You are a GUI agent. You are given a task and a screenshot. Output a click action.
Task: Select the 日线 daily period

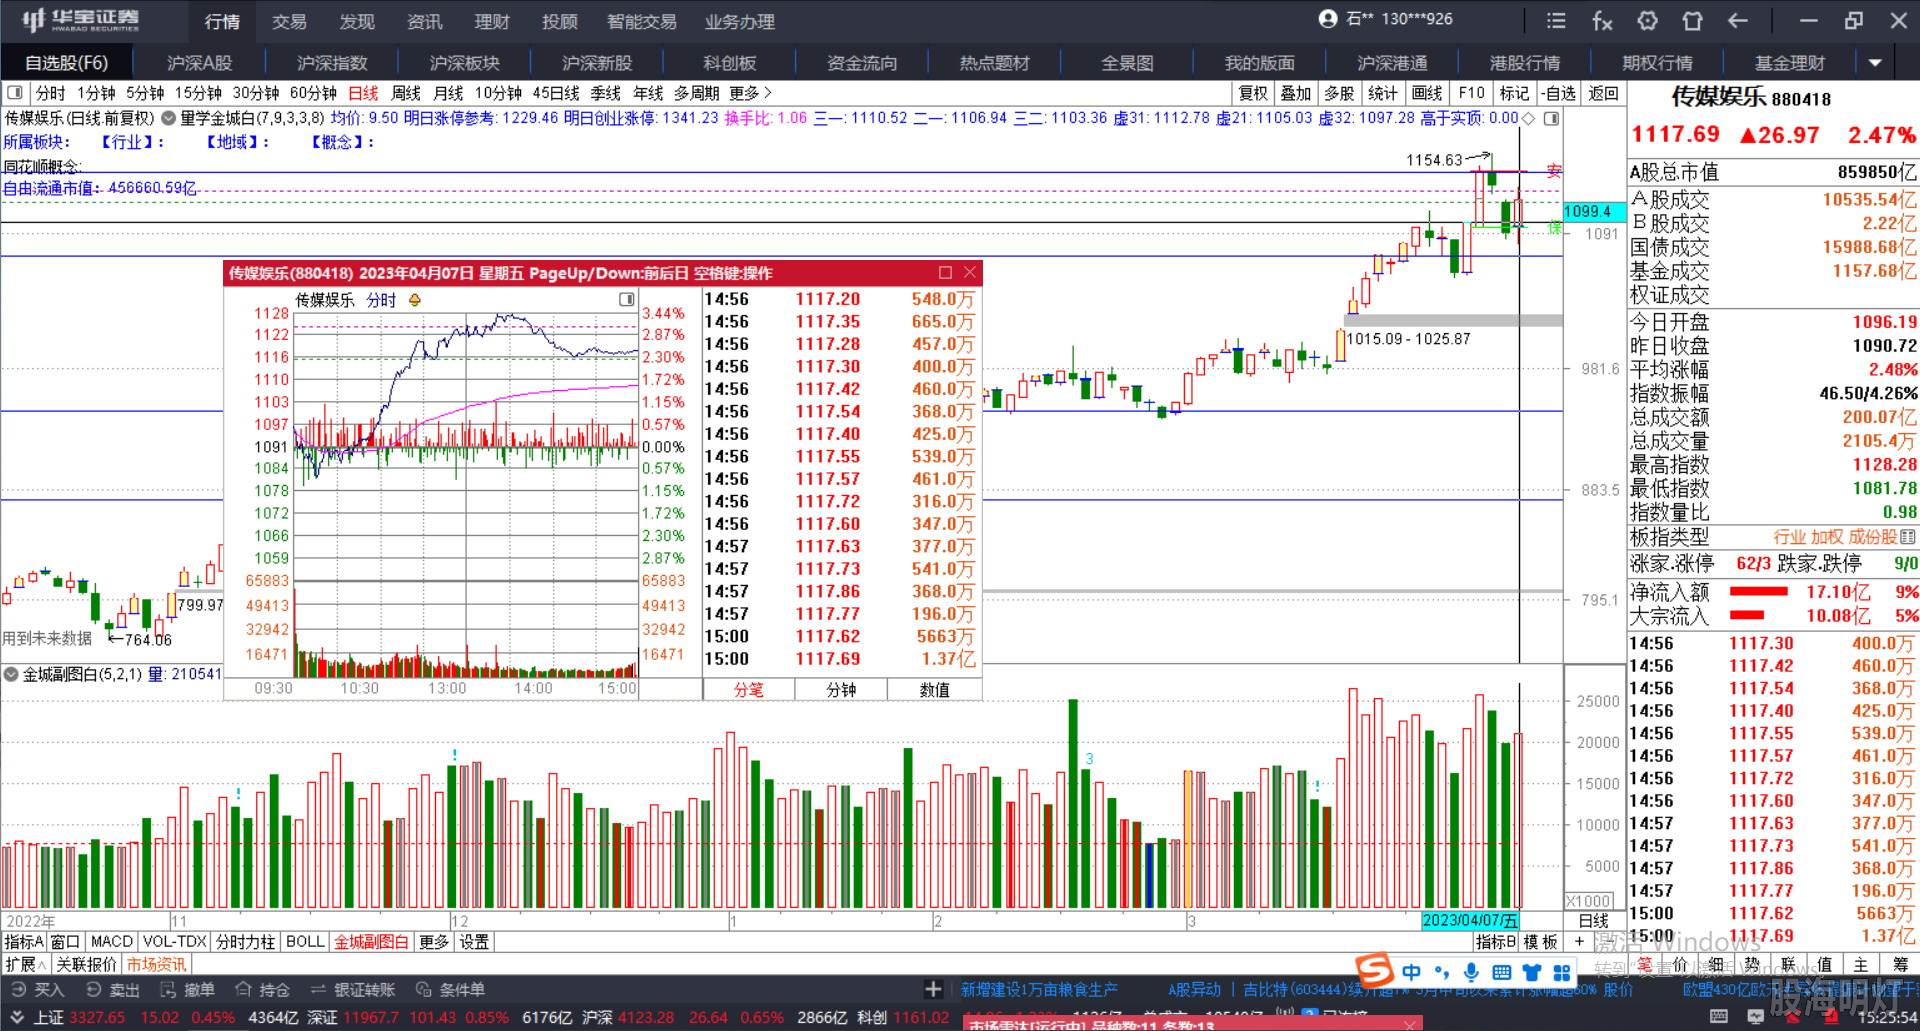pyautogui.click(x=363, y=93)
